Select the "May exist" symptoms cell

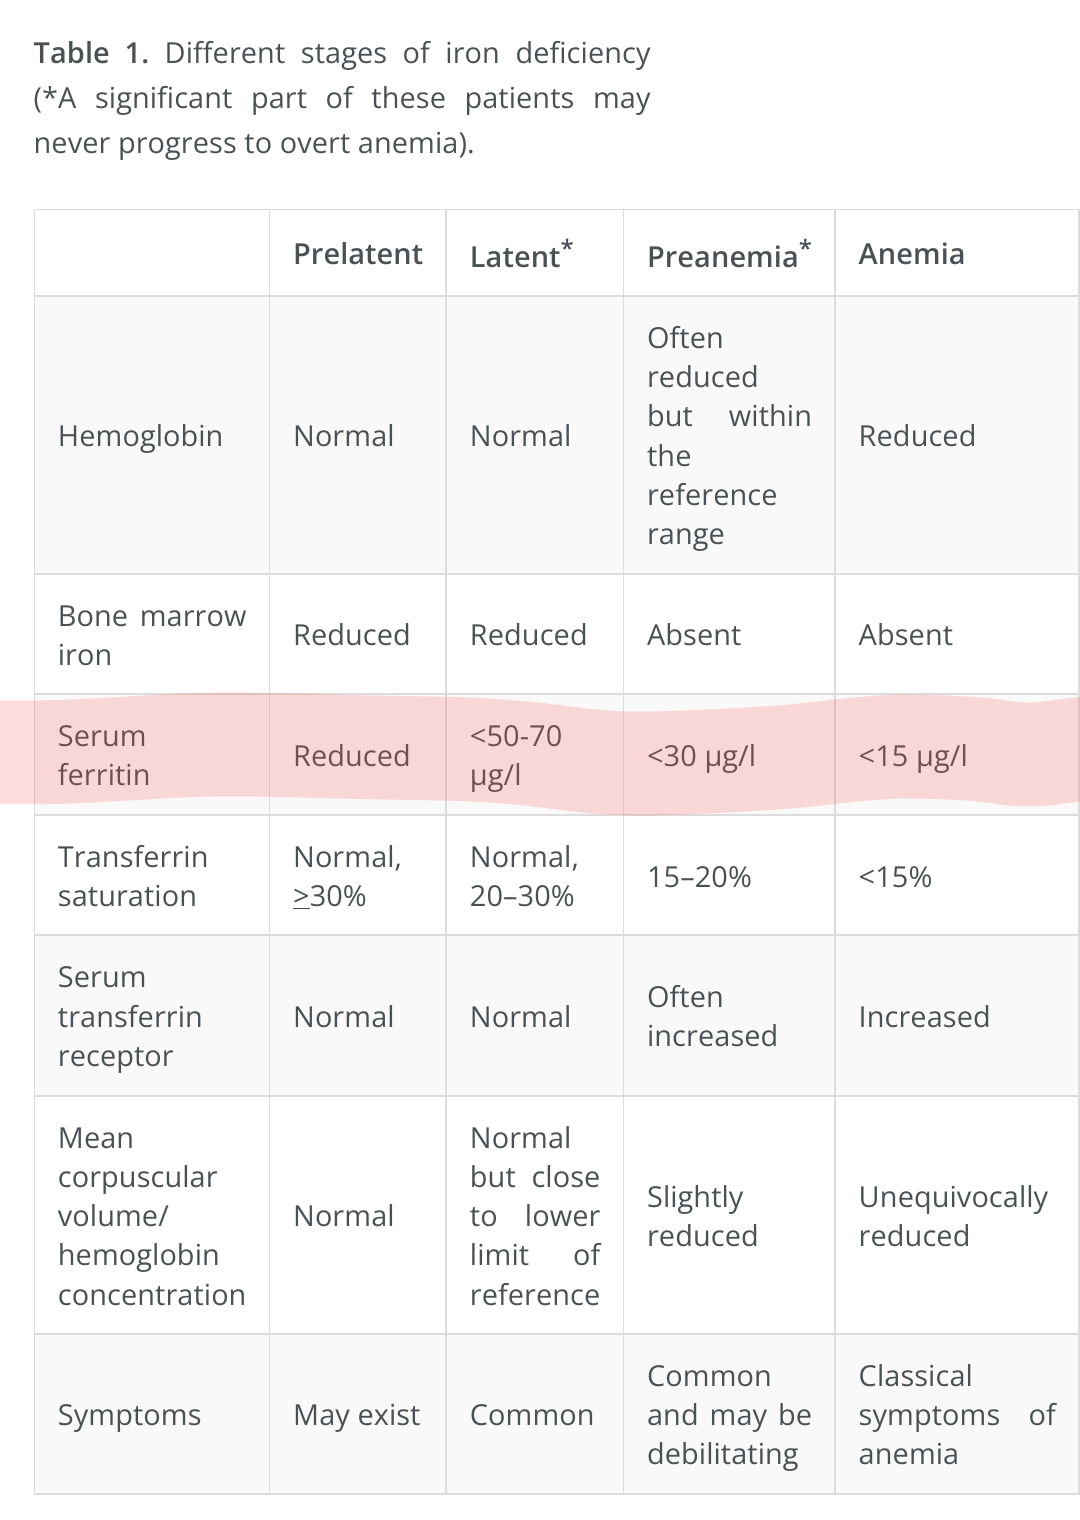point(356,1415)
